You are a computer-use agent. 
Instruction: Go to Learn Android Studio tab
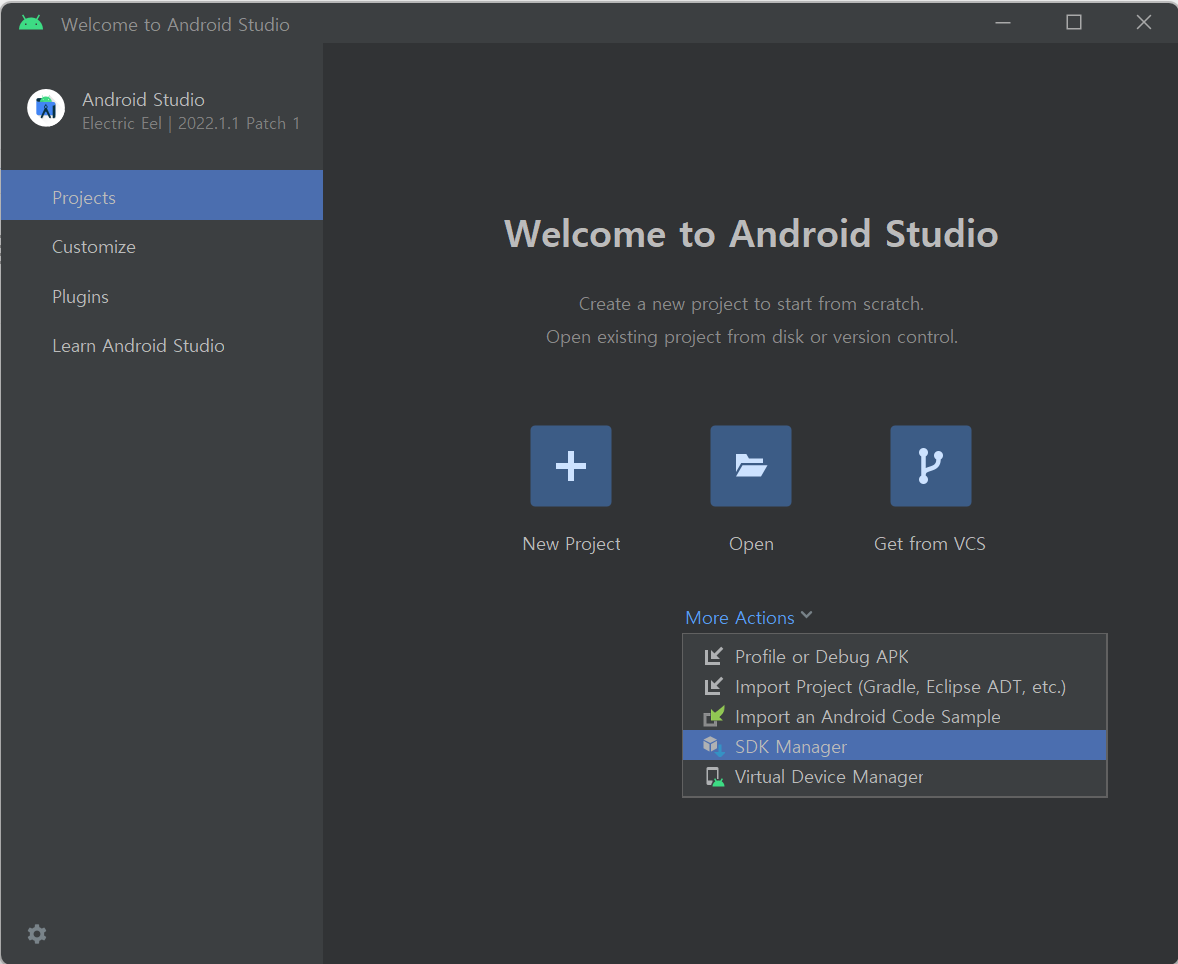pos(162,346)
